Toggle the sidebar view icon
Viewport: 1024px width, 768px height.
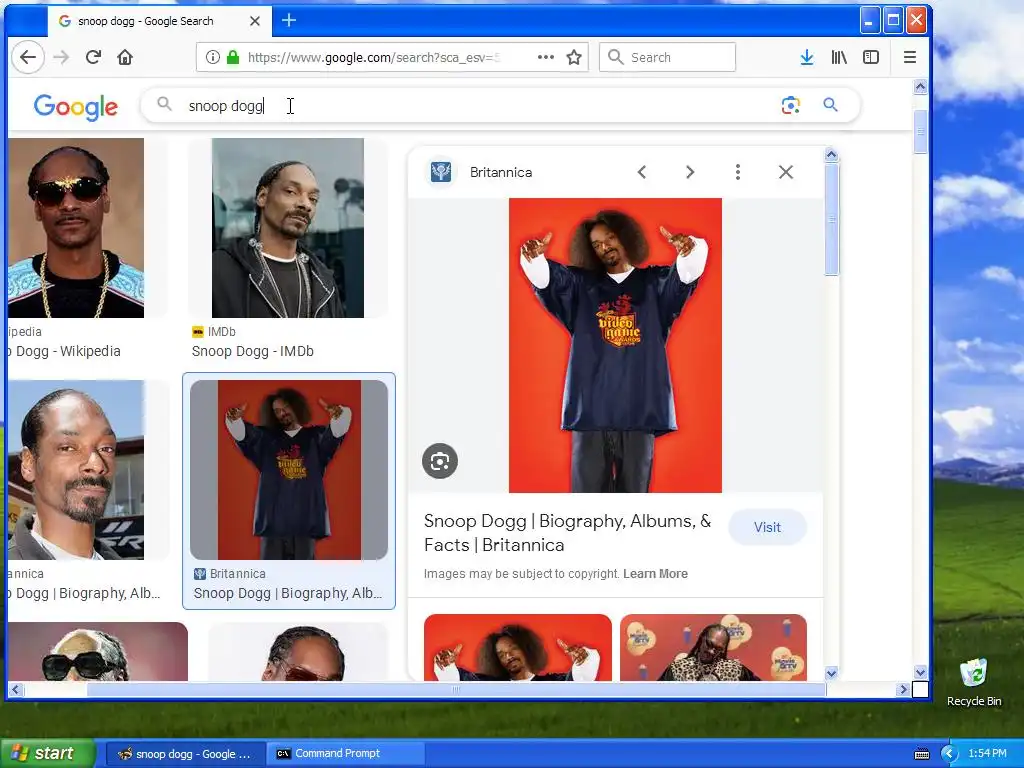(x=871, y=57)
